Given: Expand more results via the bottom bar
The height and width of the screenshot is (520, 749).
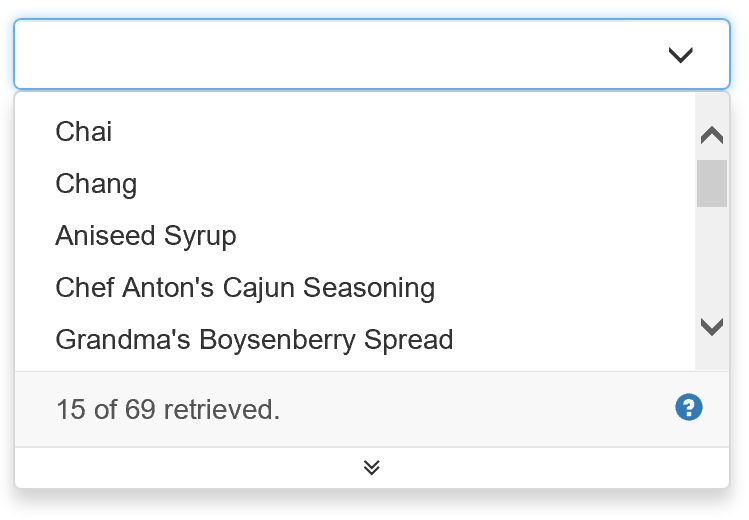Looking at the screenshot, I should [372, 467].
